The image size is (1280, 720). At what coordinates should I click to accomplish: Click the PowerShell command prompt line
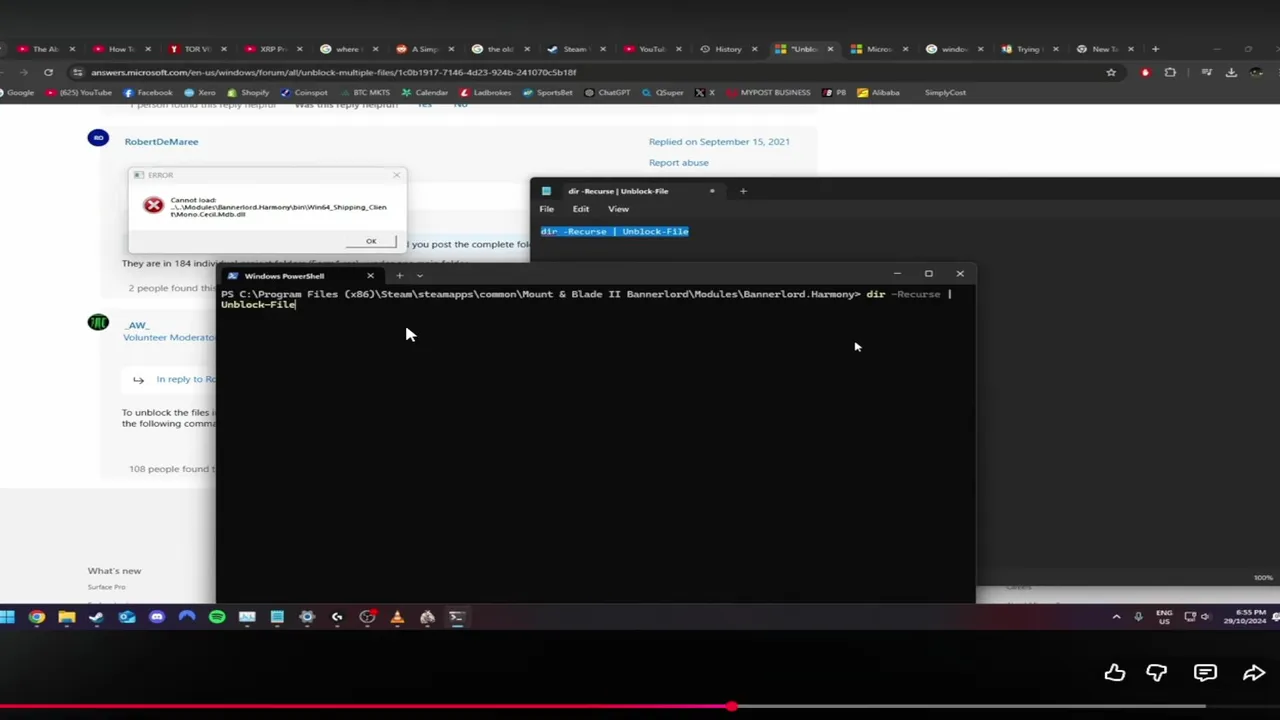(586, 299)
